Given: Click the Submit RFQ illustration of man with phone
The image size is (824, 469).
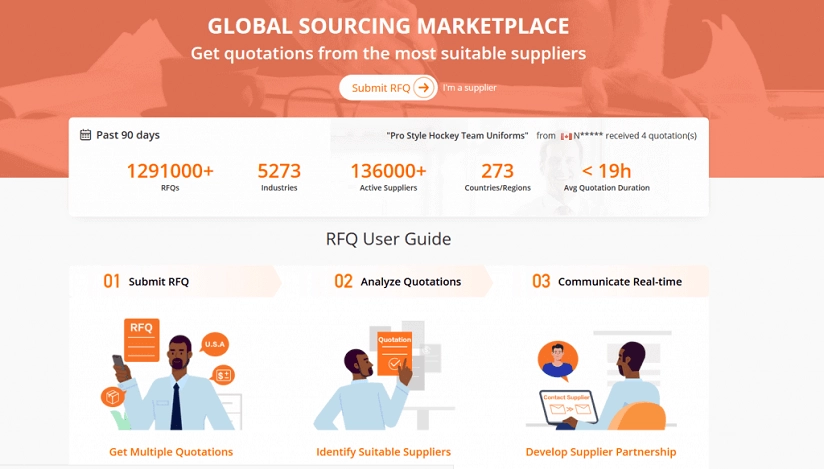Looking at the screenshot, I should coord(171,374).
